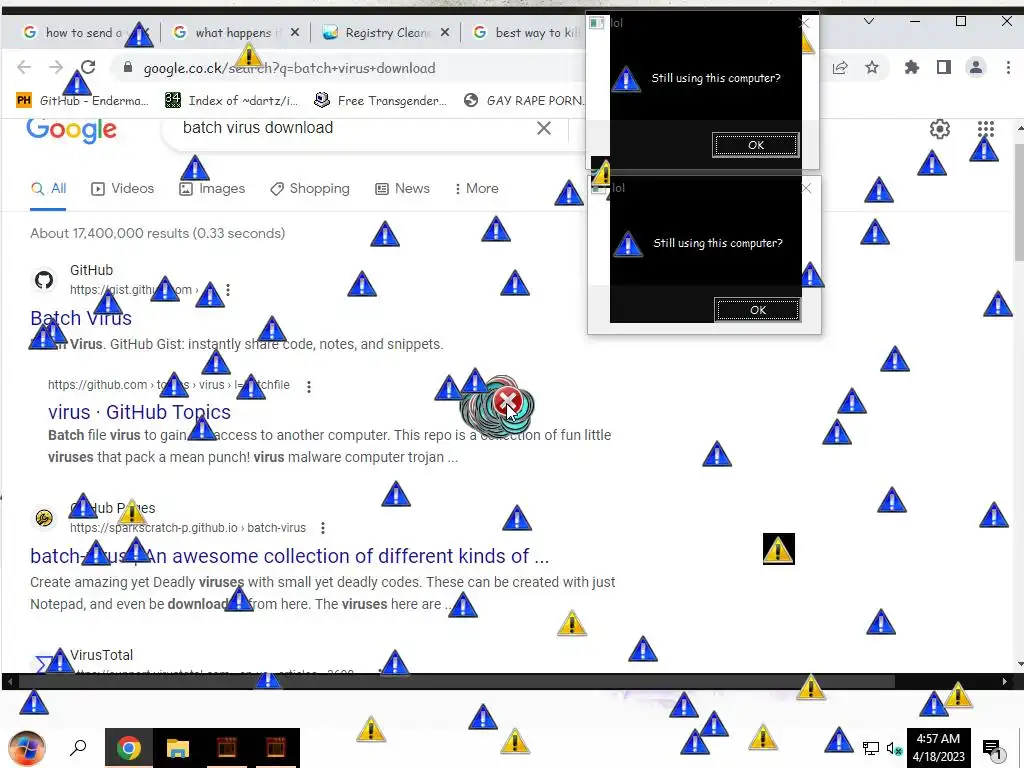This screenshot has height=768, width=1024.
Task: Click the vertical scrollbar thumb
Action: tap(1018, 202)
